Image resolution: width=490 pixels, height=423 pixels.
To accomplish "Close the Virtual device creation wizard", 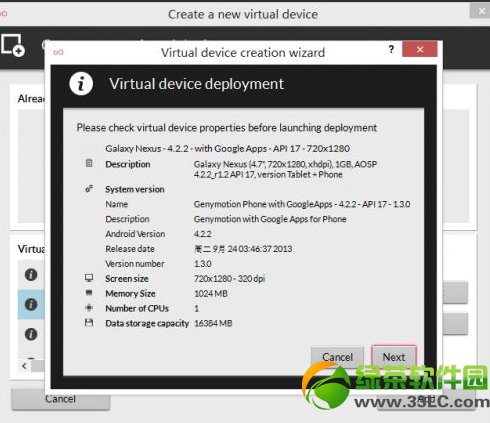I will tap(420, 50).
